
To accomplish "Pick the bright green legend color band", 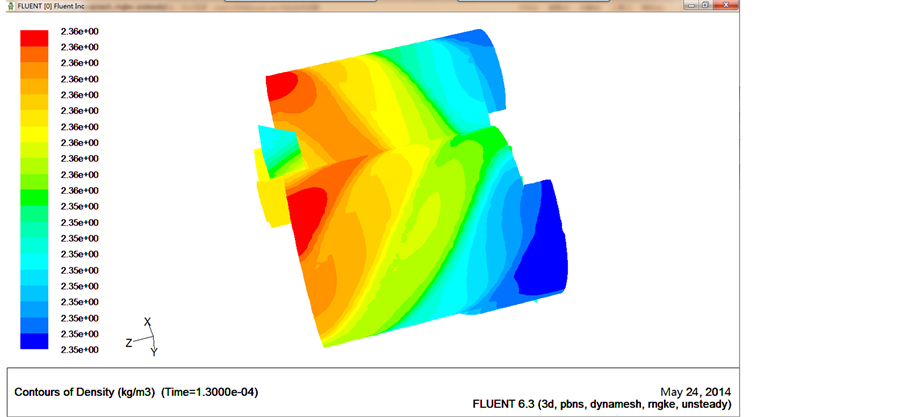I will [x=34, y=198].
